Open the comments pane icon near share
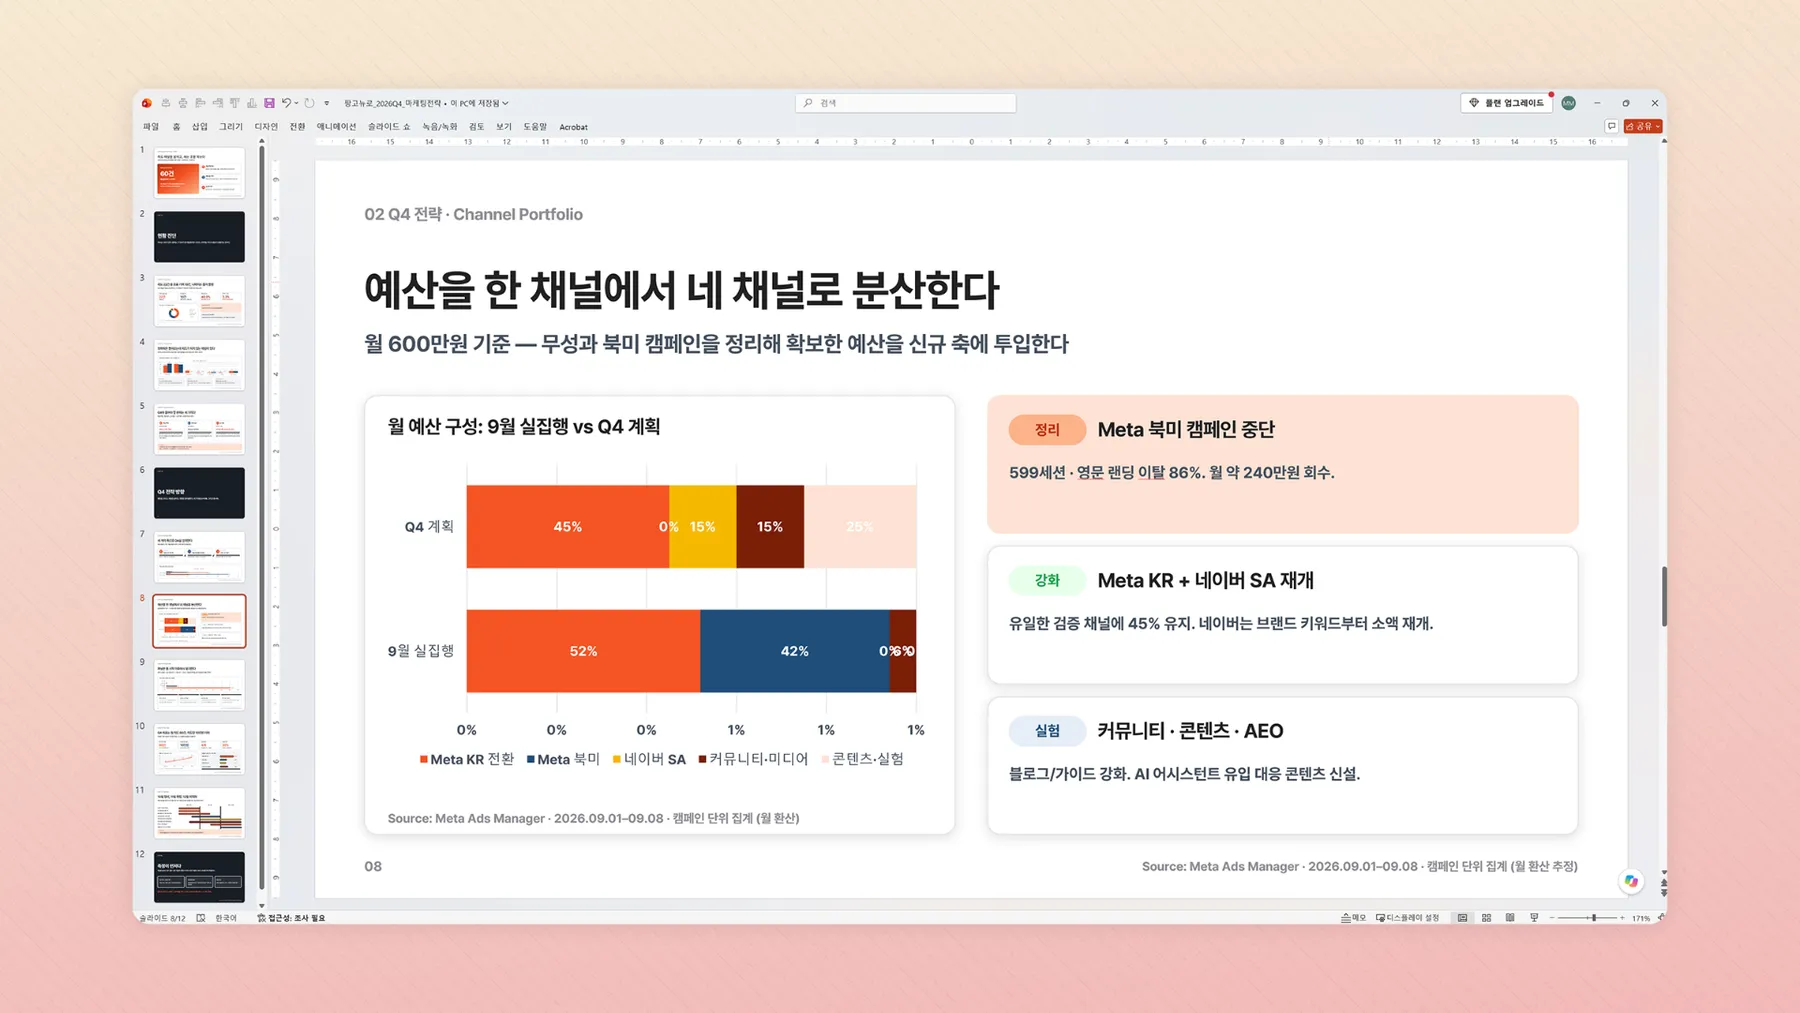The image size is (1800, 1013). (x=1611, y=126)
